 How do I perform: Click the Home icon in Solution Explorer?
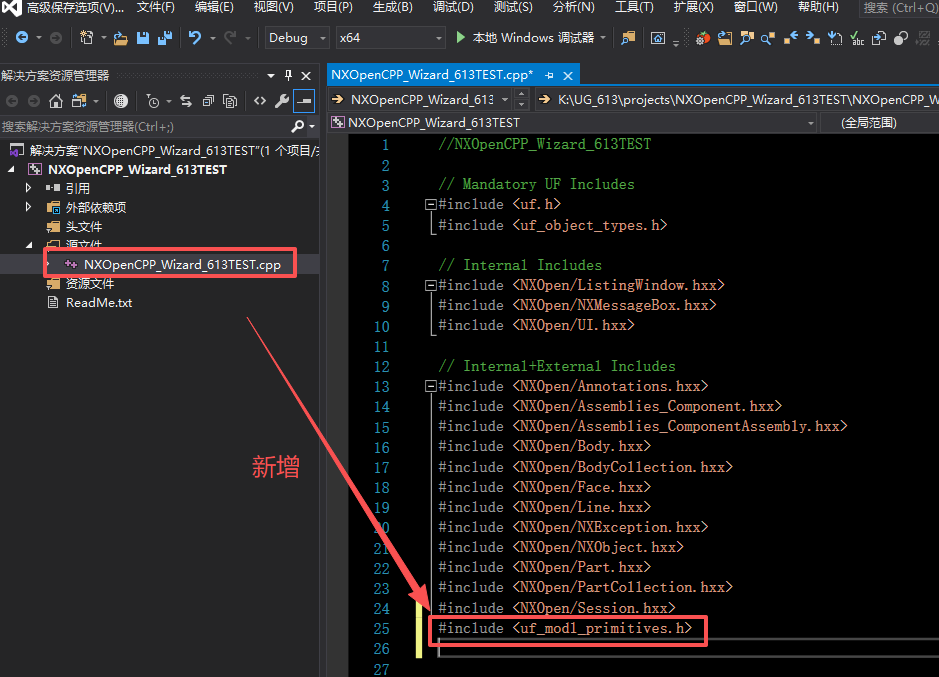56,101
